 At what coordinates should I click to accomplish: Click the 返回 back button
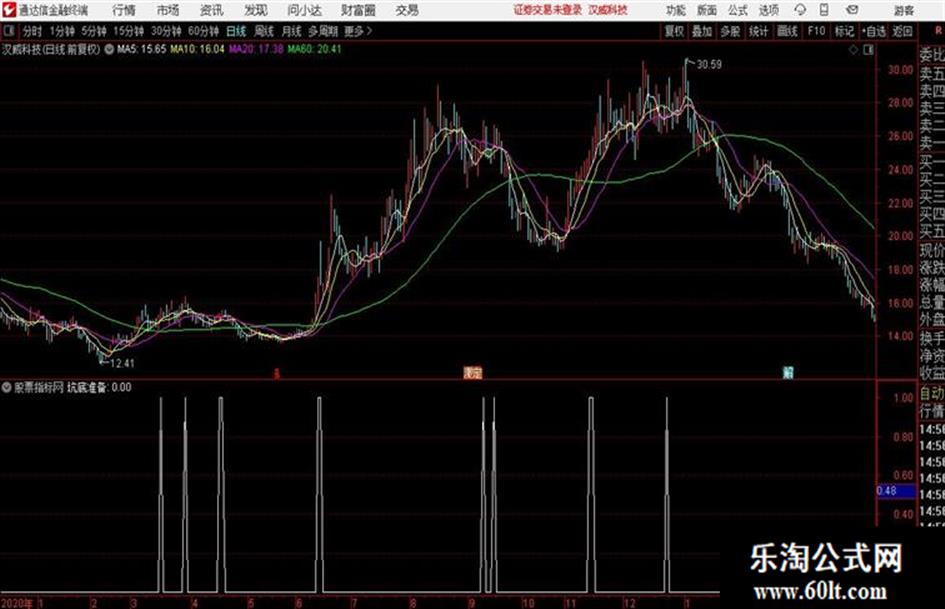[902, 31]
